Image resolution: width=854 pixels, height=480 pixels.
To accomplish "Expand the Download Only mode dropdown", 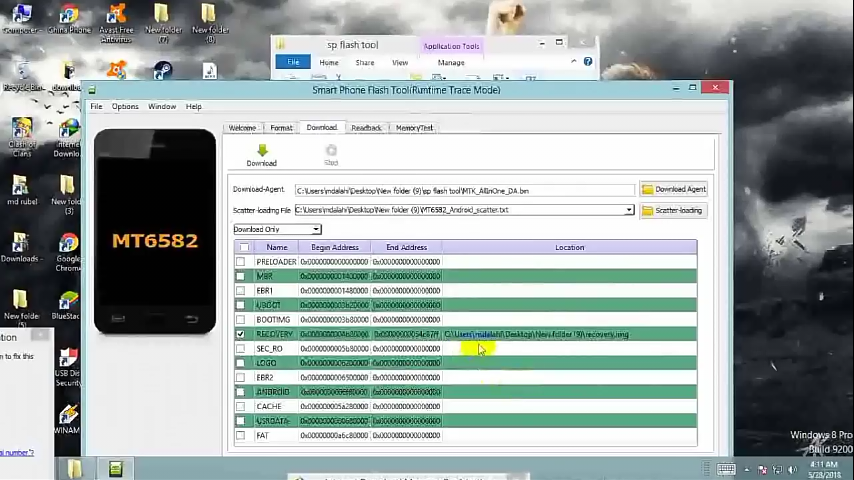I will tap(316, 230).
